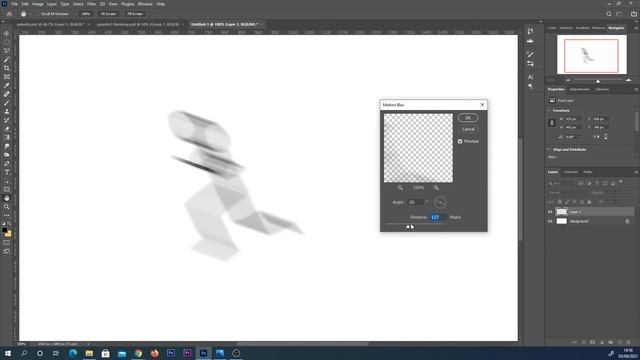Viewport: 640px width, 360px height.
Task: Select the Brush tool
Action: click(x=7, y=103)
